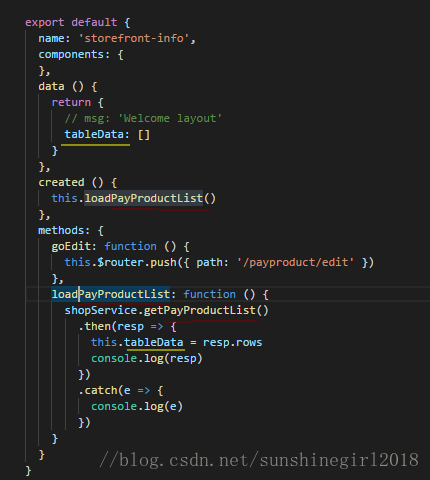Click the ".then" call
Viewport: 430px width, 480px height.
pos(94,327)
